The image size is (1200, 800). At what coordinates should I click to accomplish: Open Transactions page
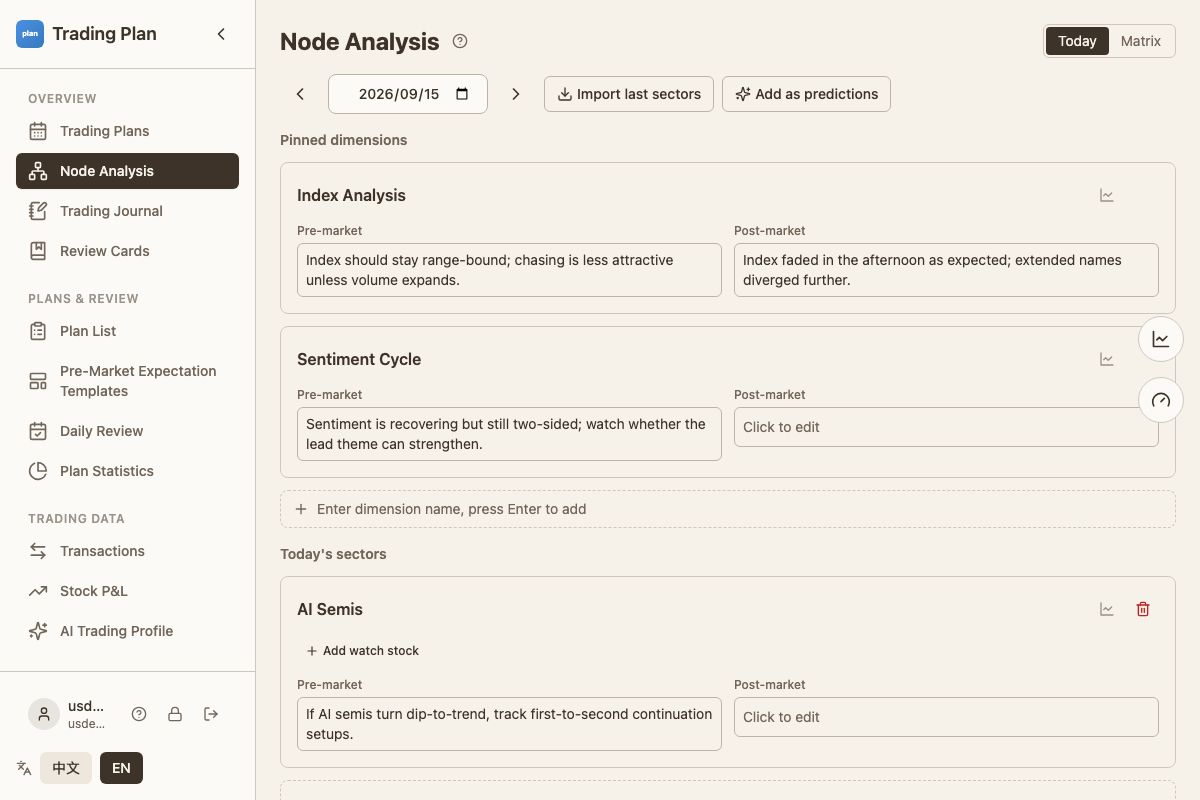[127, 551]
